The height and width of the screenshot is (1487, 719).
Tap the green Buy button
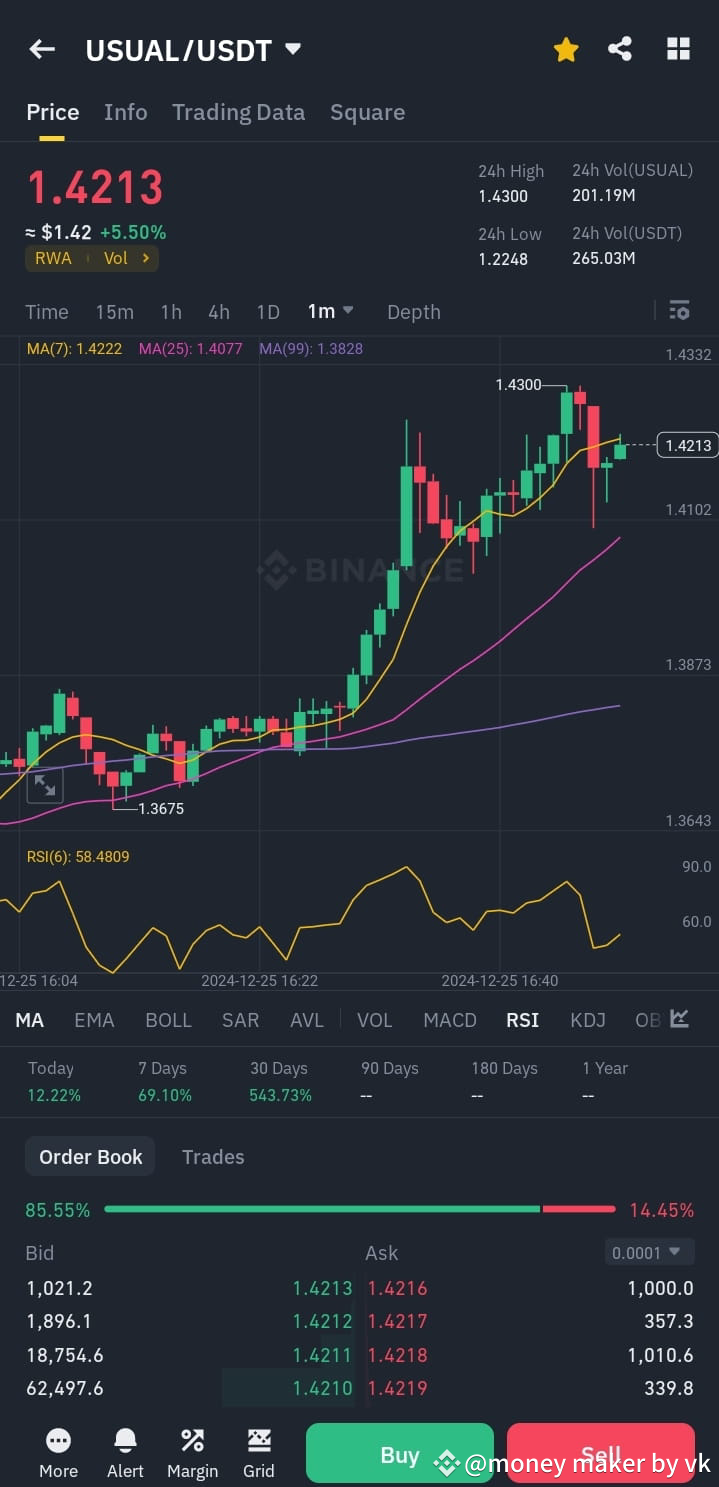coord(400,1453)
